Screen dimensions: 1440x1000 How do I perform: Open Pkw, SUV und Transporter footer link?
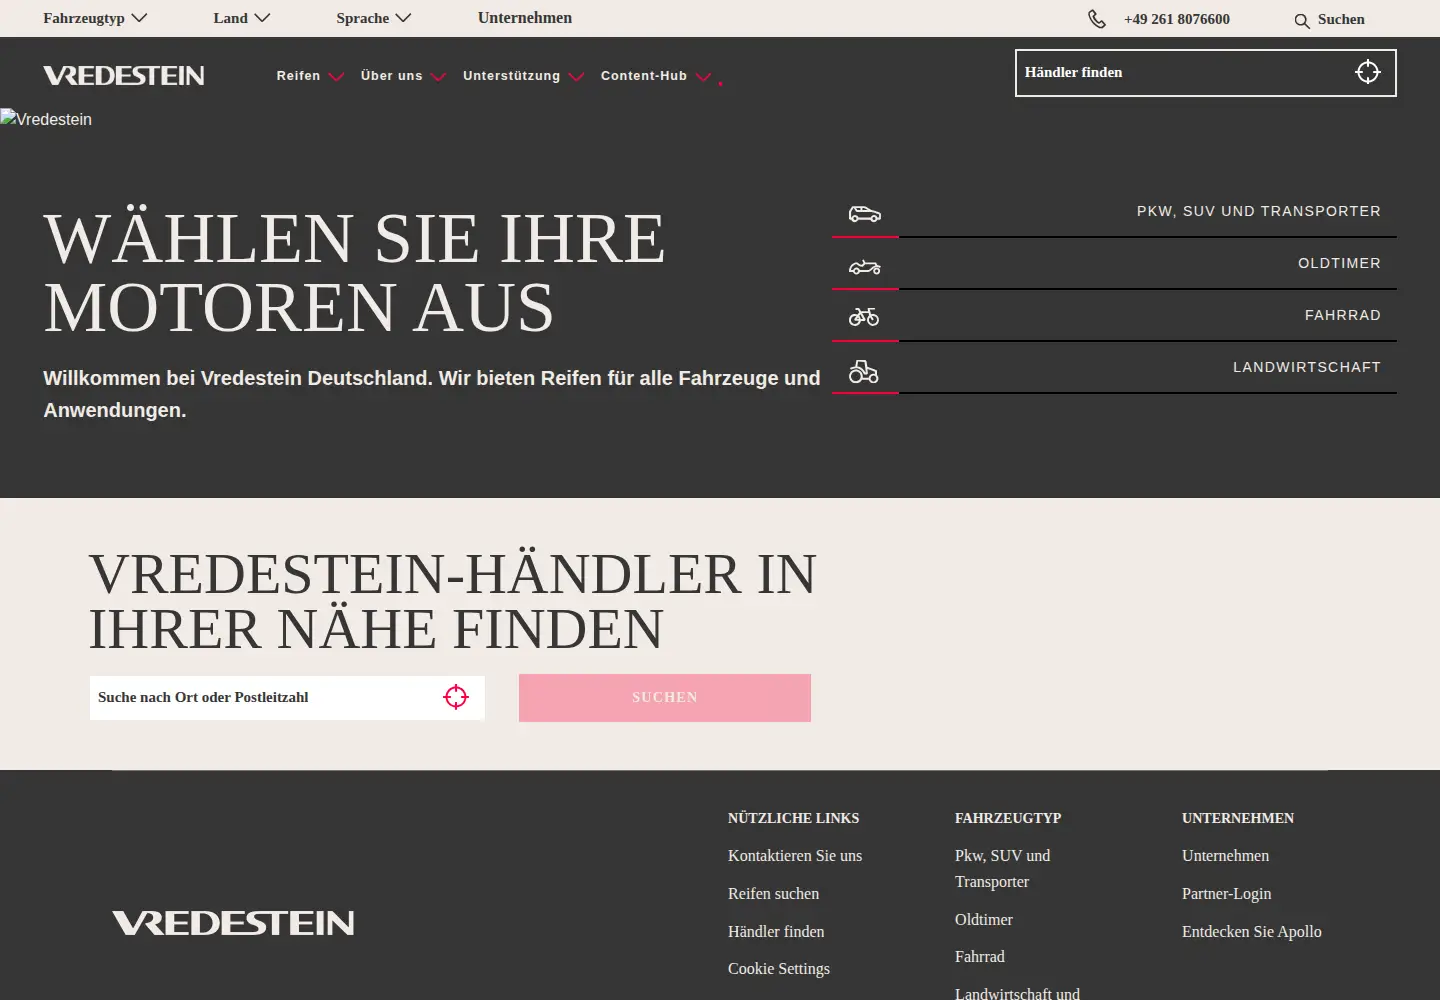pyautogui.click(x=1003, y=869)
